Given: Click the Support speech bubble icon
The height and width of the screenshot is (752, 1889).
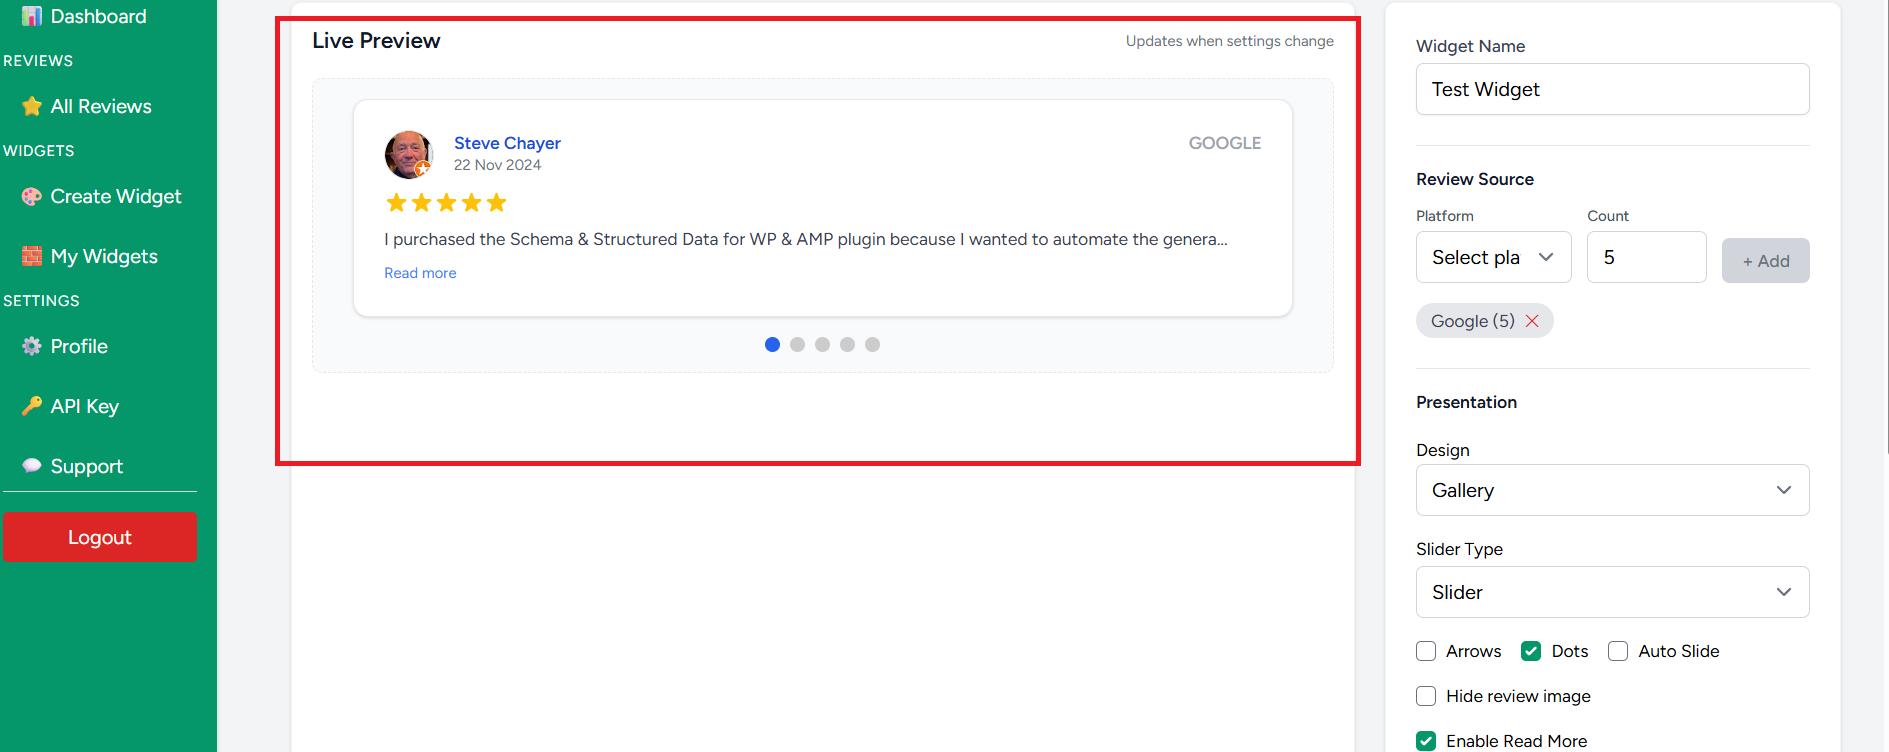Looking at the screenshot, I should click(32, 466).
